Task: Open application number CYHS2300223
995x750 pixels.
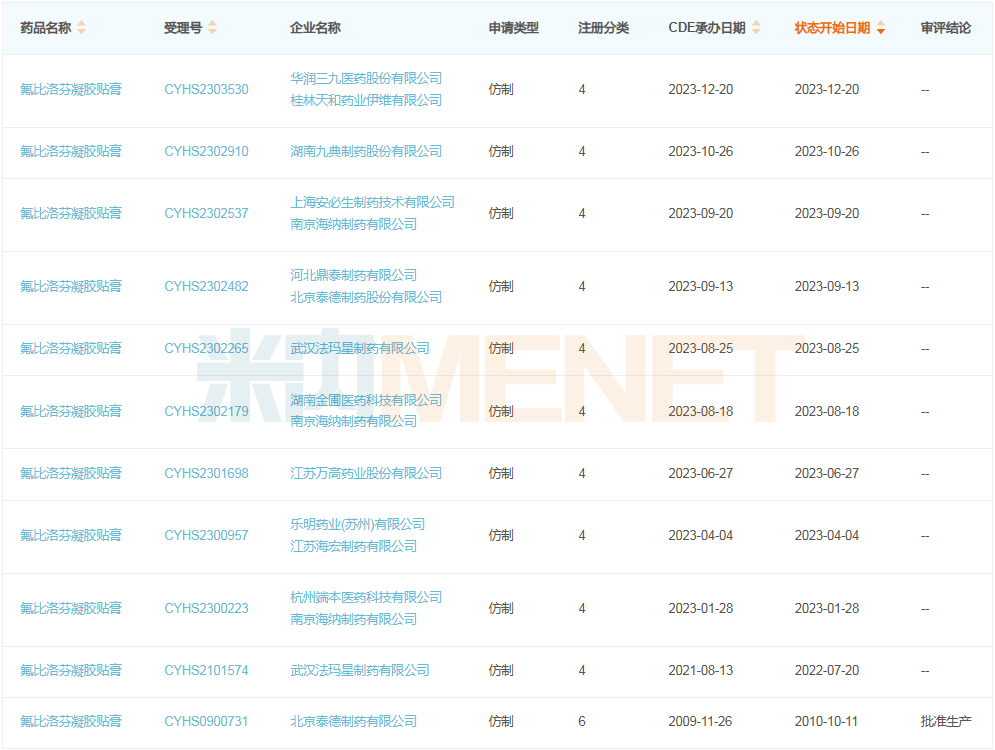Action: tap(206, 609)
